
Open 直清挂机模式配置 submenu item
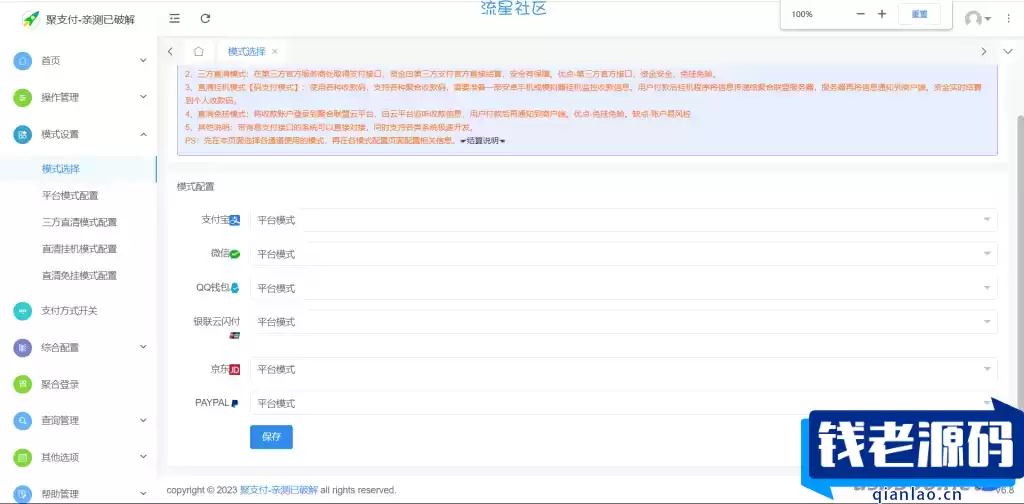point(78,249)
